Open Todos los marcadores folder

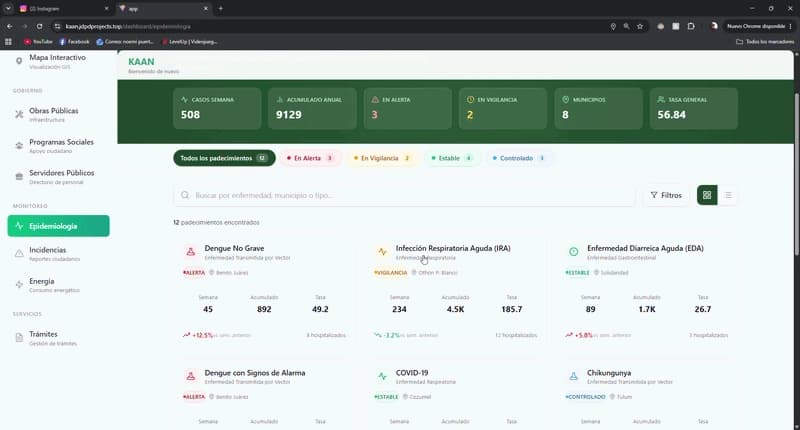coord(765,42)
